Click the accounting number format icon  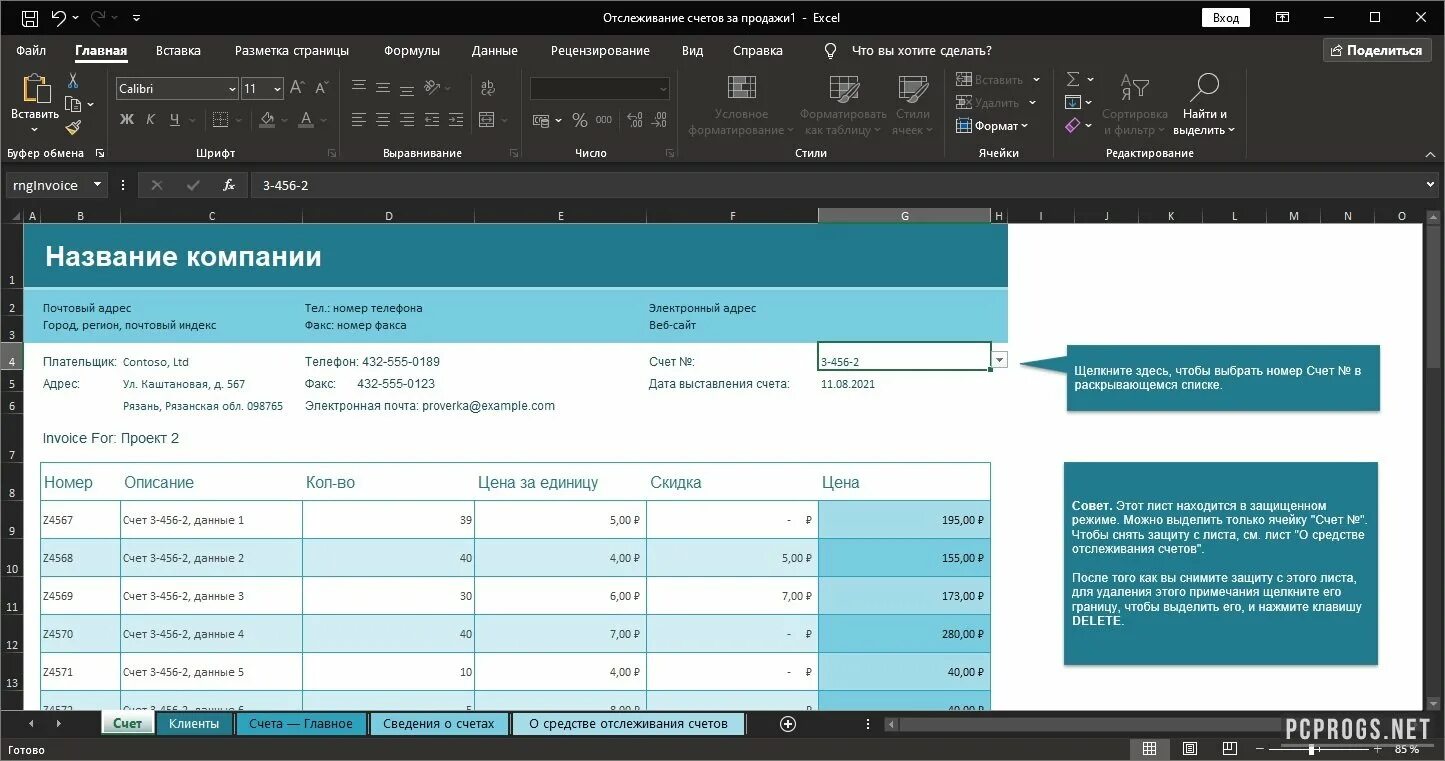pyautogui.click(x=541, y=120)
